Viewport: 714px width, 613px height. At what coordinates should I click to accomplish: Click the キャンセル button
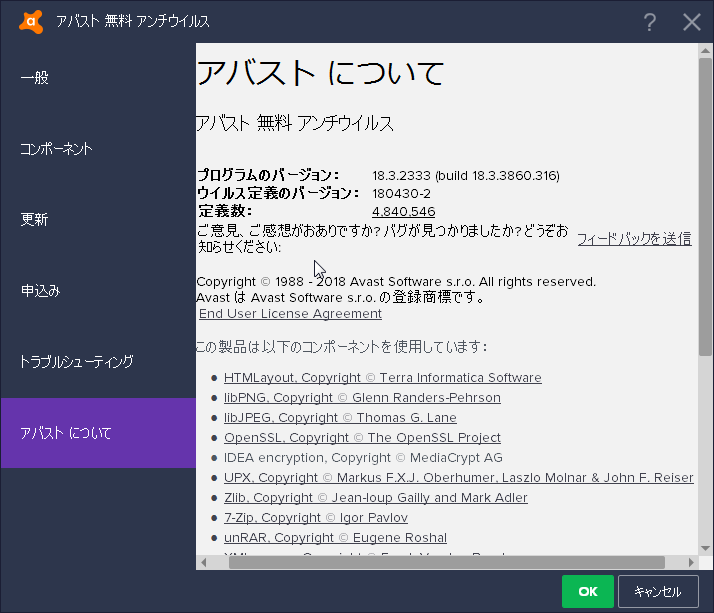[x=658, y=592]
